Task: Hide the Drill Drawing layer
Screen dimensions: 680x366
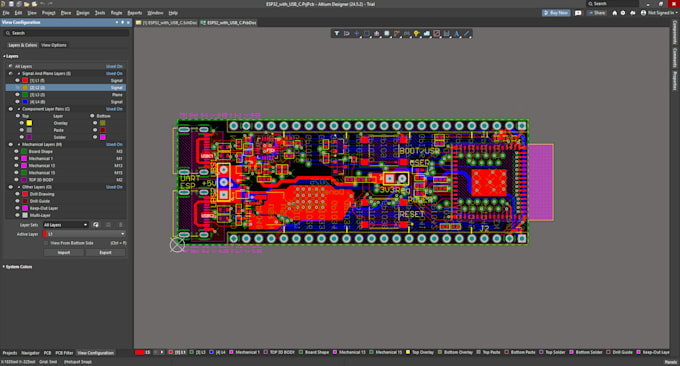Action: 17,194
